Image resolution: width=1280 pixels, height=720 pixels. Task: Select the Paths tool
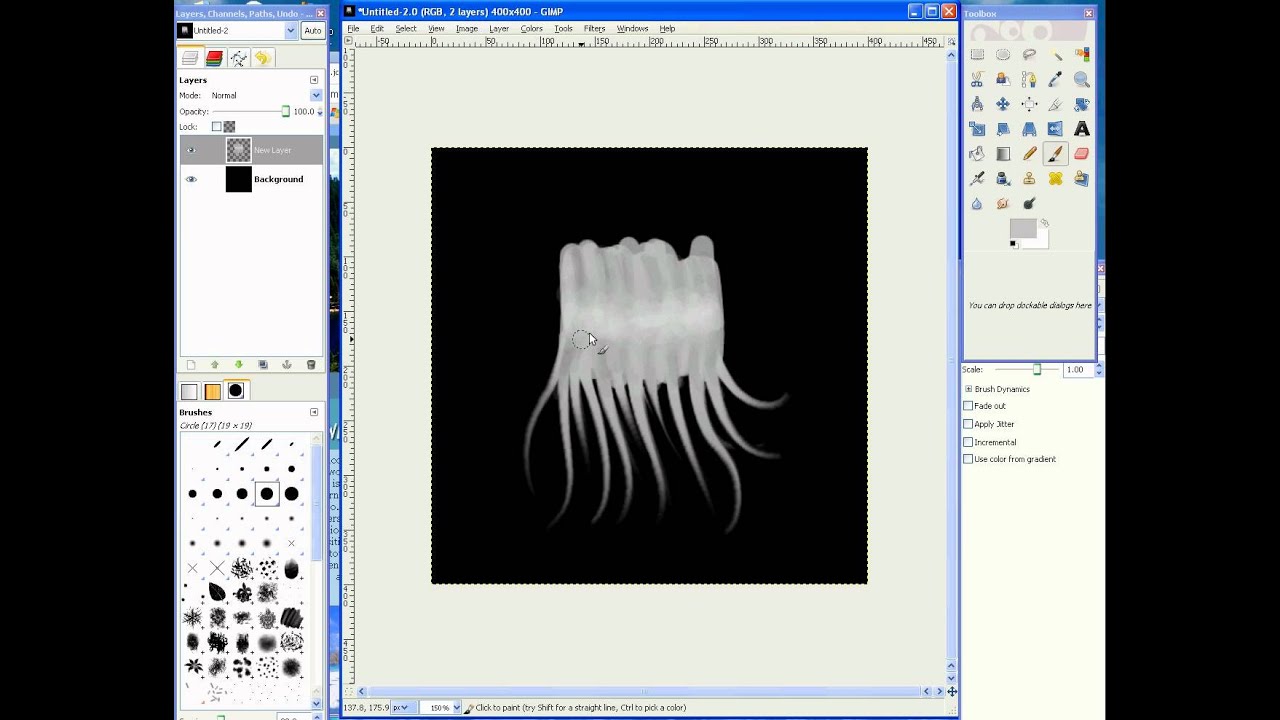(x=1029, y=80)
